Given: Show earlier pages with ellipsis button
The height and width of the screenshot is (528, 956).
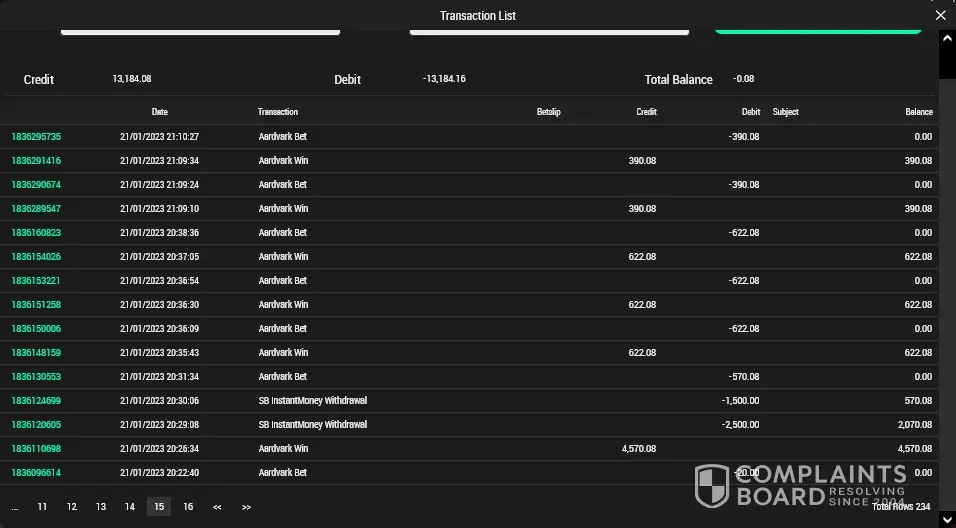Looking at the screenshot, I should tap(15, 507).
